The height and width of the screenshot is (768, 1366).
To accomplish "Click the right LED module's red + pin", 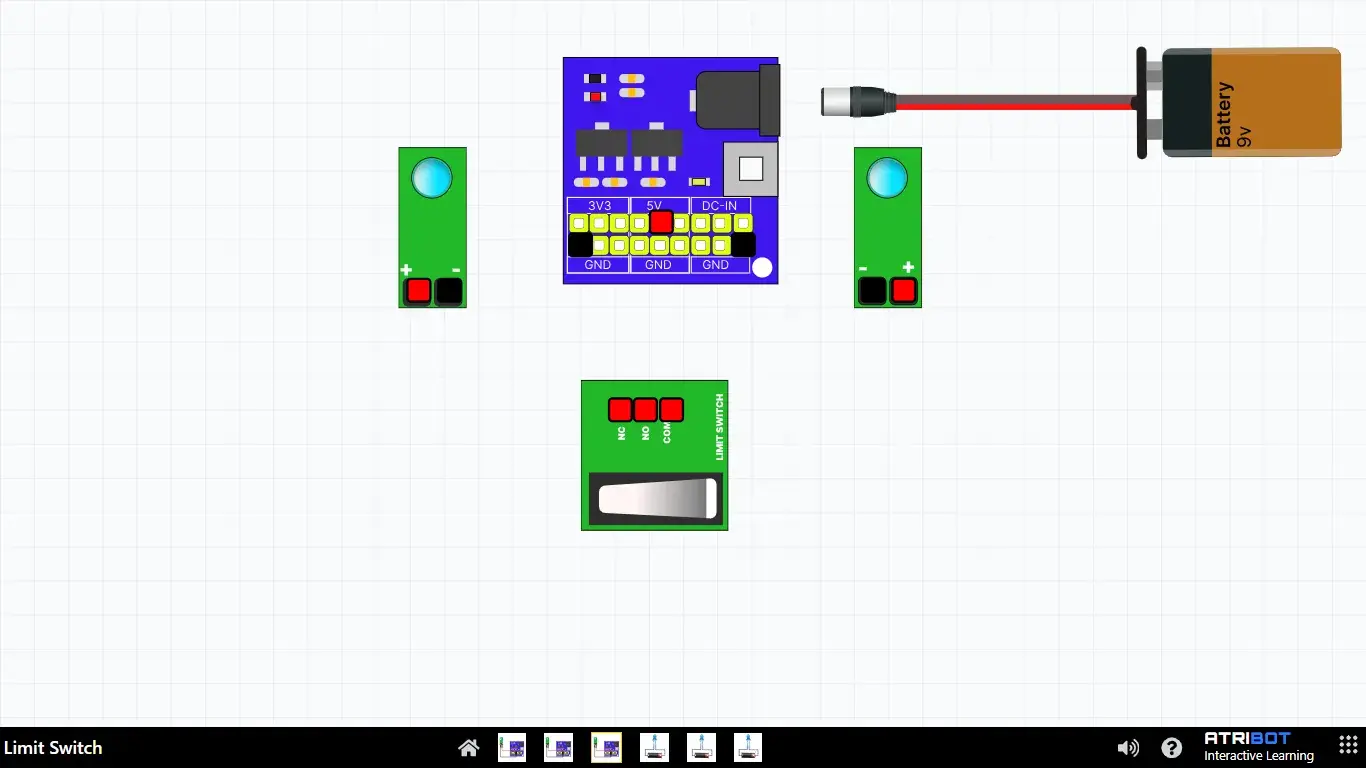I will (904, 291).
